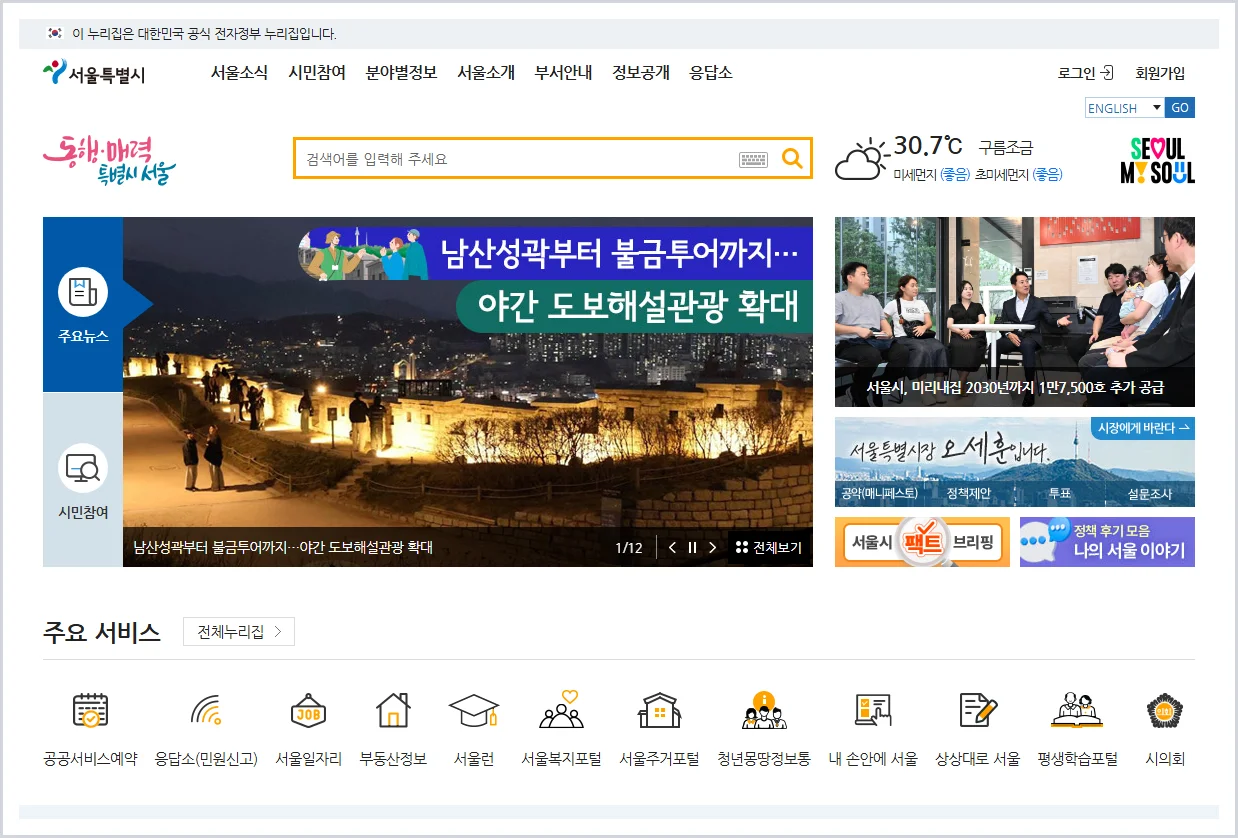Open 서울복지포털 people with heart icon

pos(561,709)
